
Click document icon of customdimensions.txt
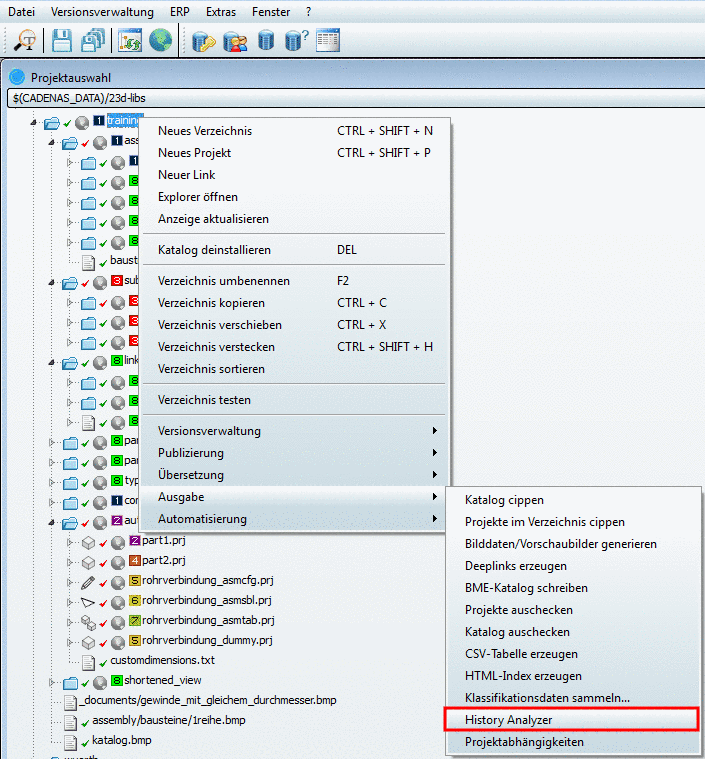coord(88,663)
